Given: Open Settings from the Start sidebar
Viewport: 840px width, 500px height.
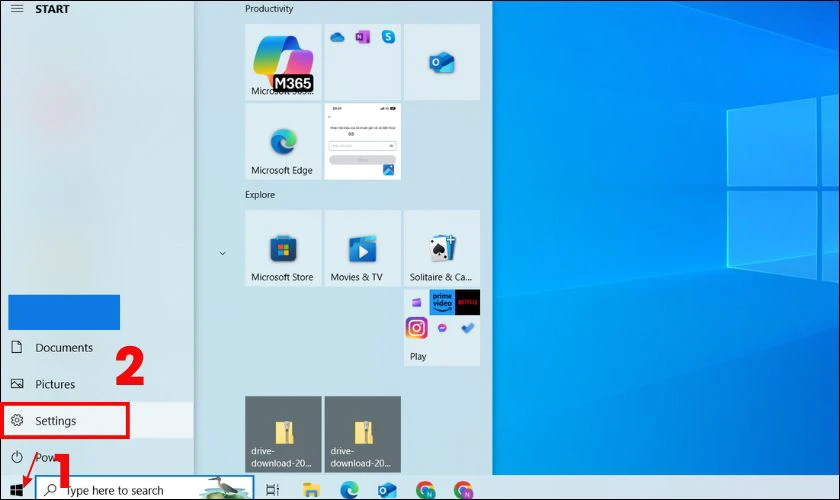Looking at the screenshot, I should 97,420.
